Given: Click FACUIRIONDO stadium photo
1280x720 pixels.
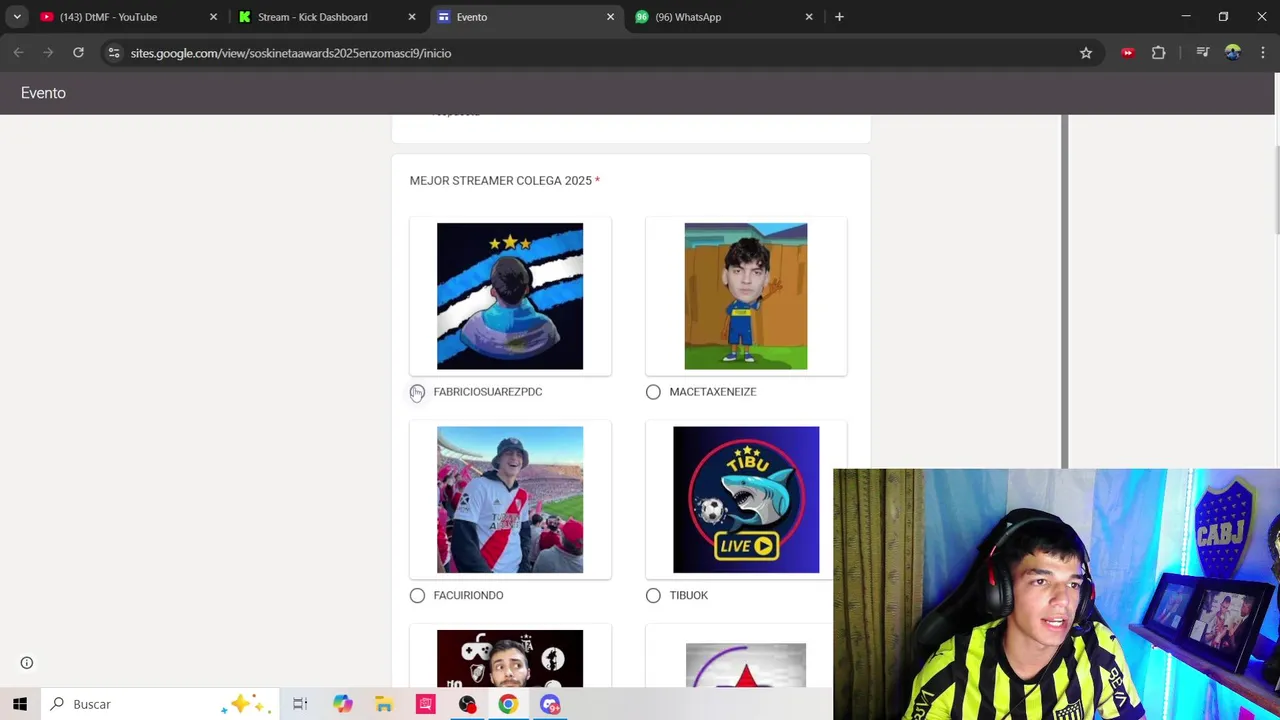Looking at the screenshot, I should pos(510,500).
